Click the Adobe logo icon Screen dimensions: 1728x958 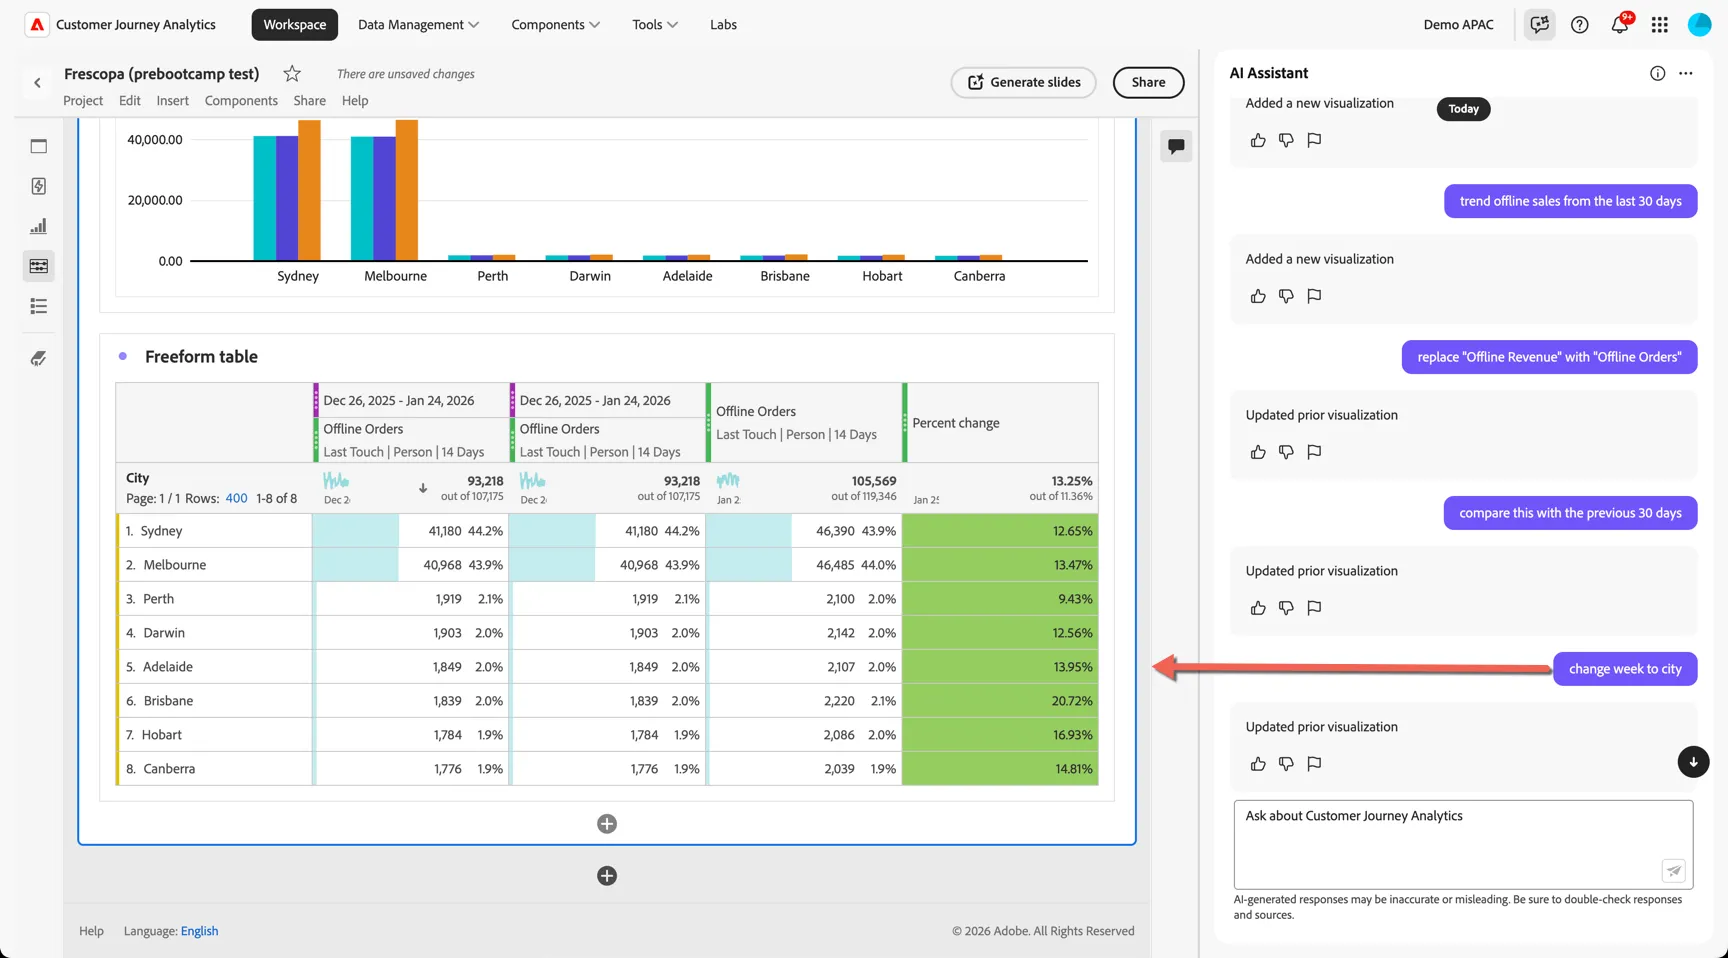point(37,24)
